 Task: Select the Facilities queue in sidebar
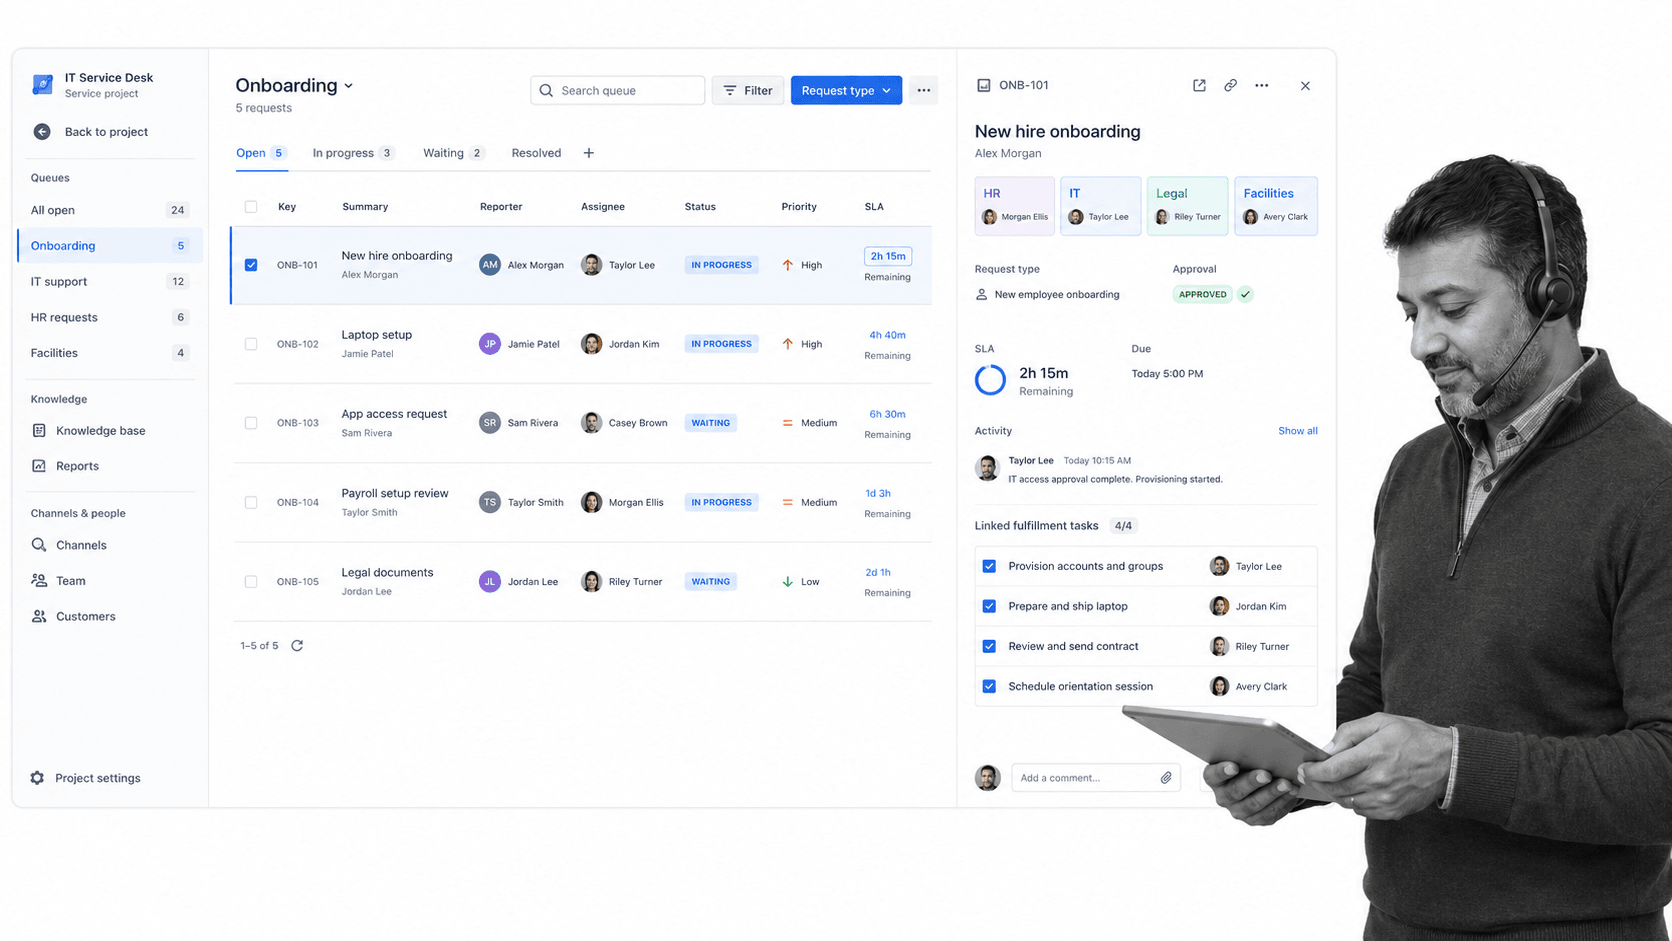[109, 353]
